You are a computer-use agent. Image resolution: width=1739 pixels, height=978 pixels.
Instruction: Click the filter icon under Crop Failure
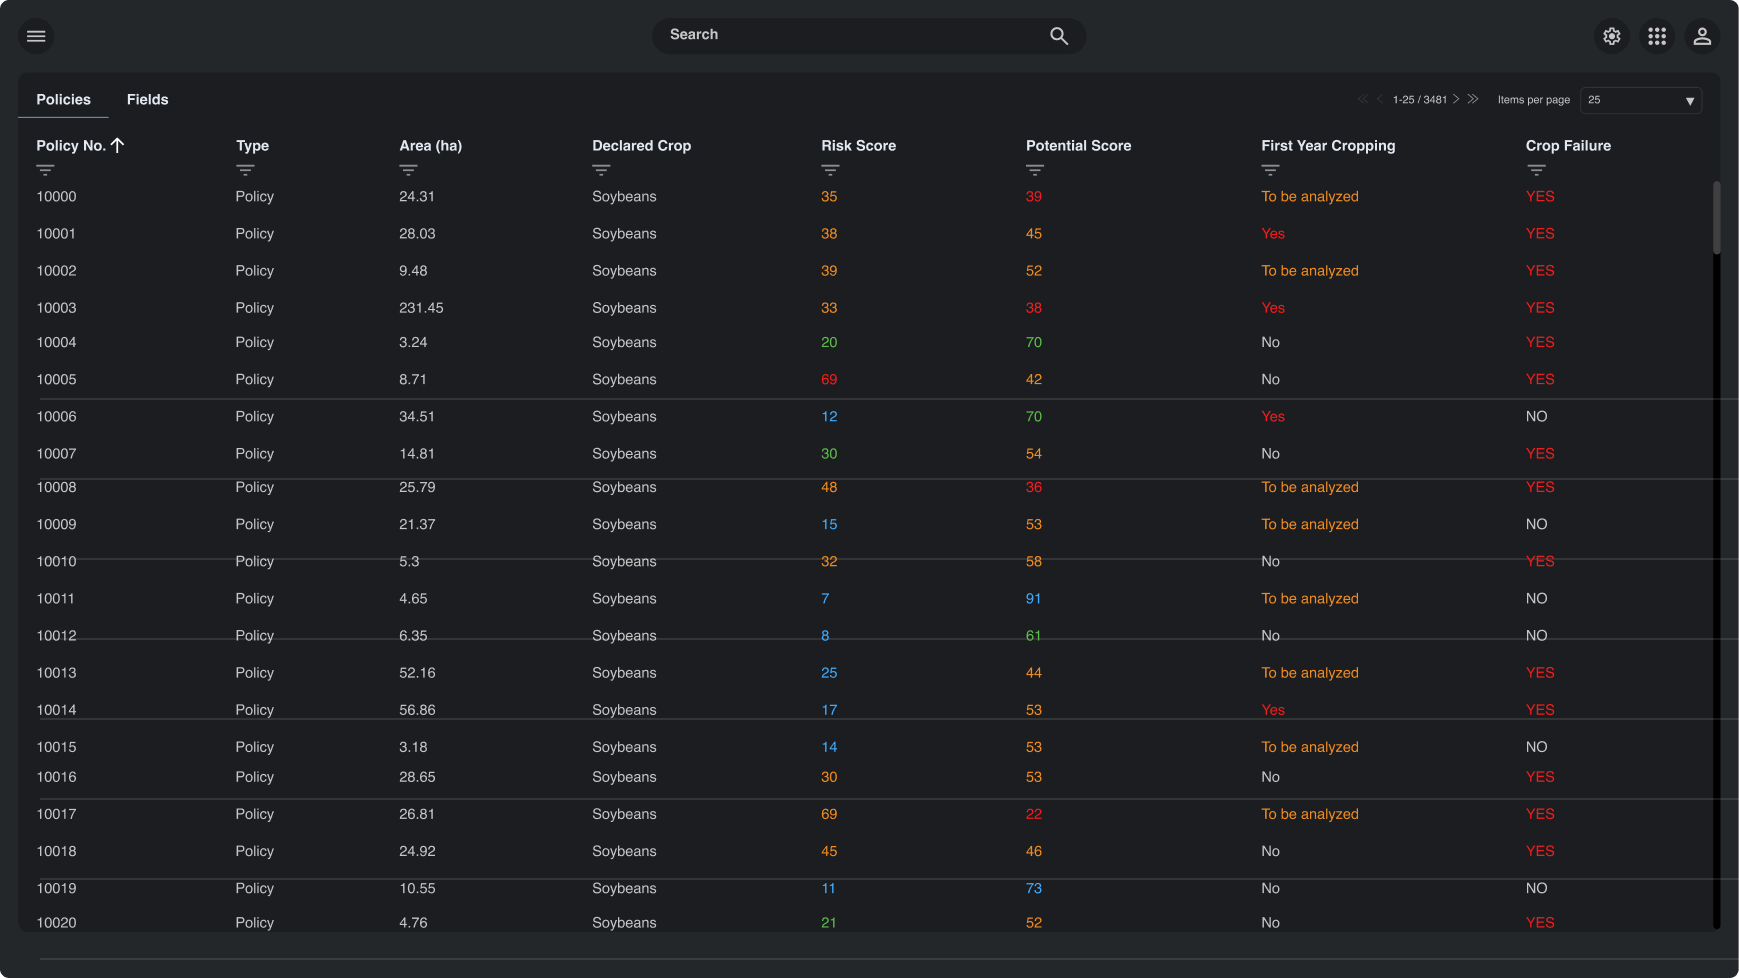click(x=1536, y=170)
